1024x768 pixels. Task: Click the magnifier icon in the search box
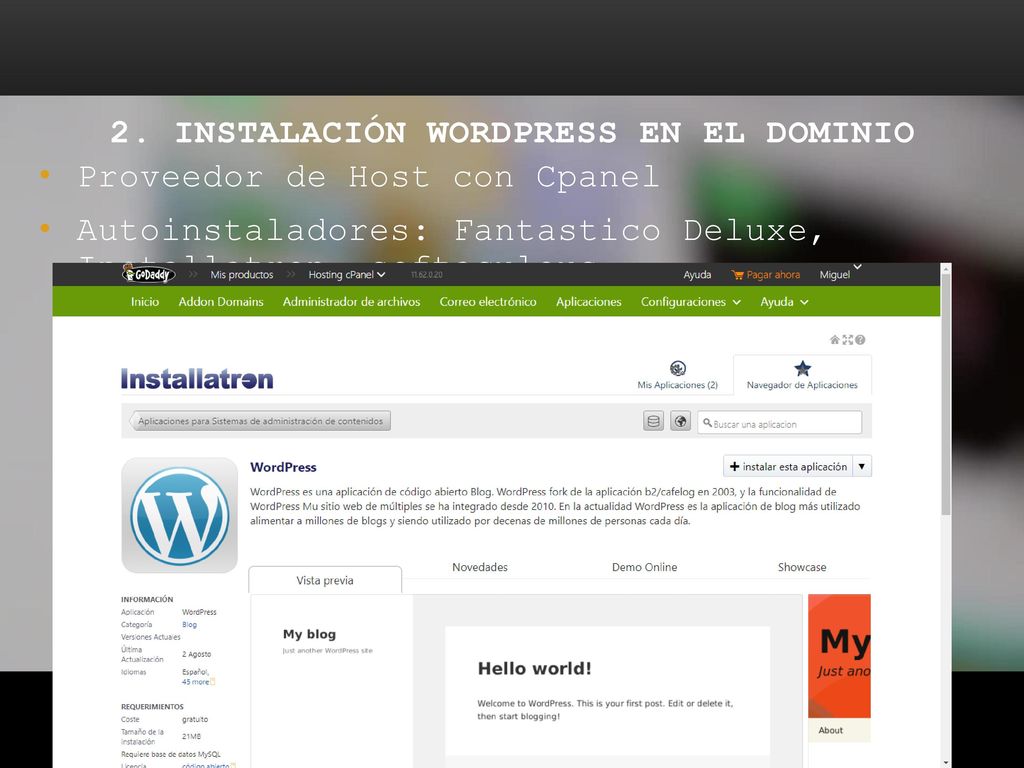coord(707,423)
